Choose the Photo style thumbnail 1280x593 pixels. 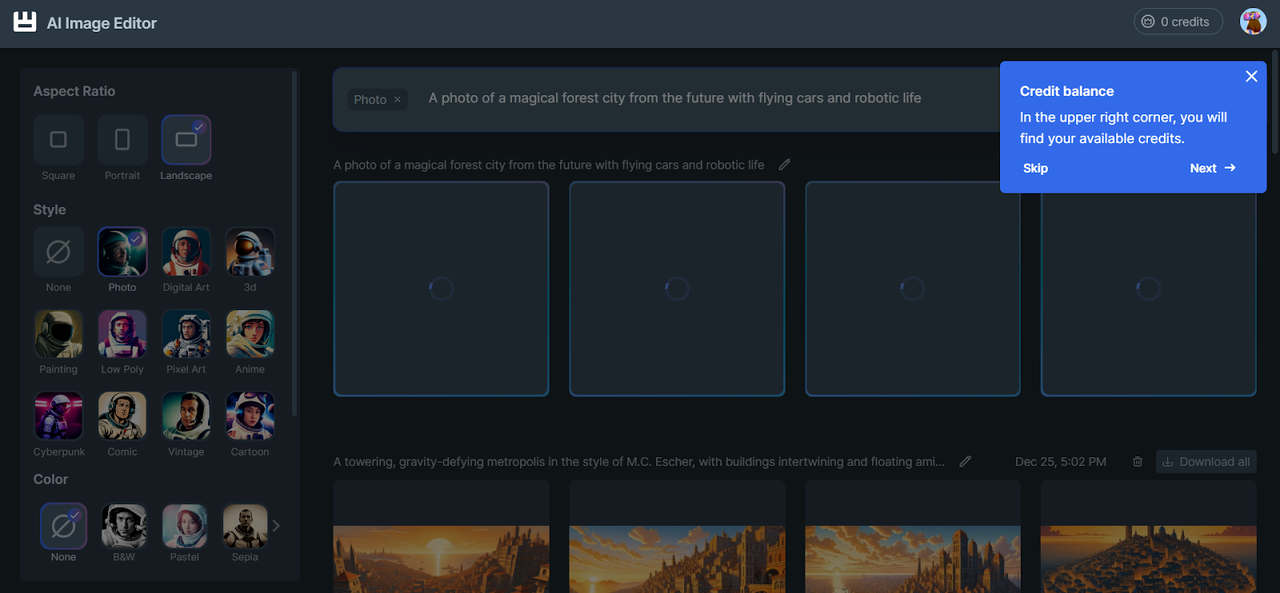[122, 252]
